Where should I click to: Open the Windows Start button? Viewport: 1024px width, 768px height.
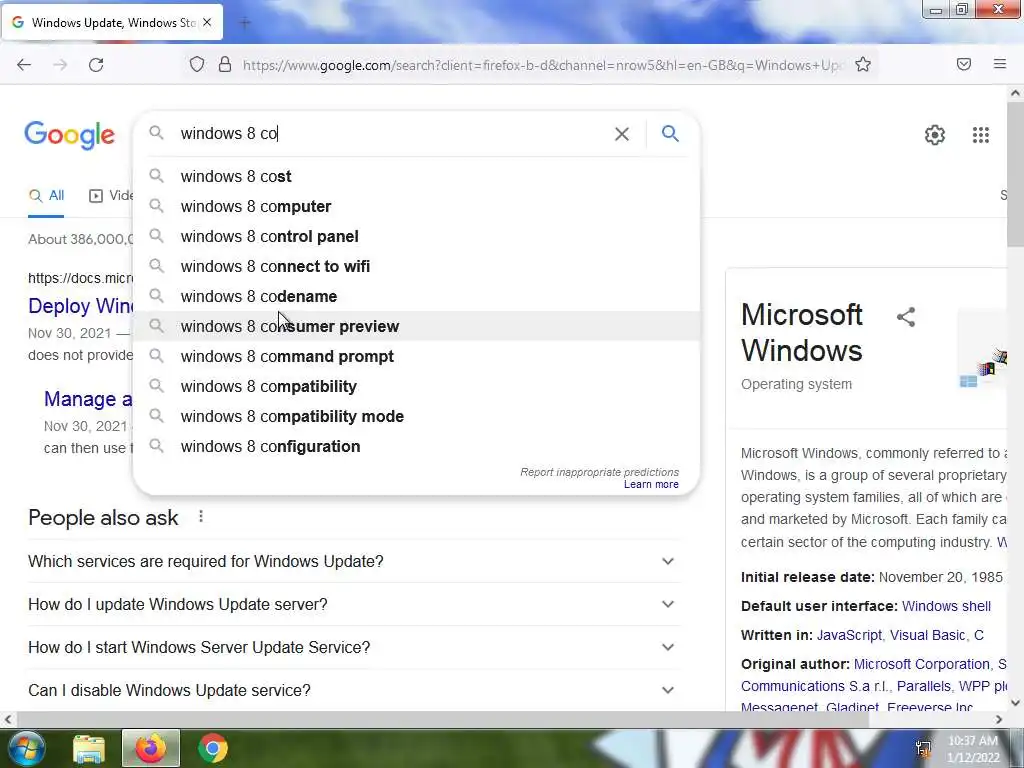click(x=27, y=748)
